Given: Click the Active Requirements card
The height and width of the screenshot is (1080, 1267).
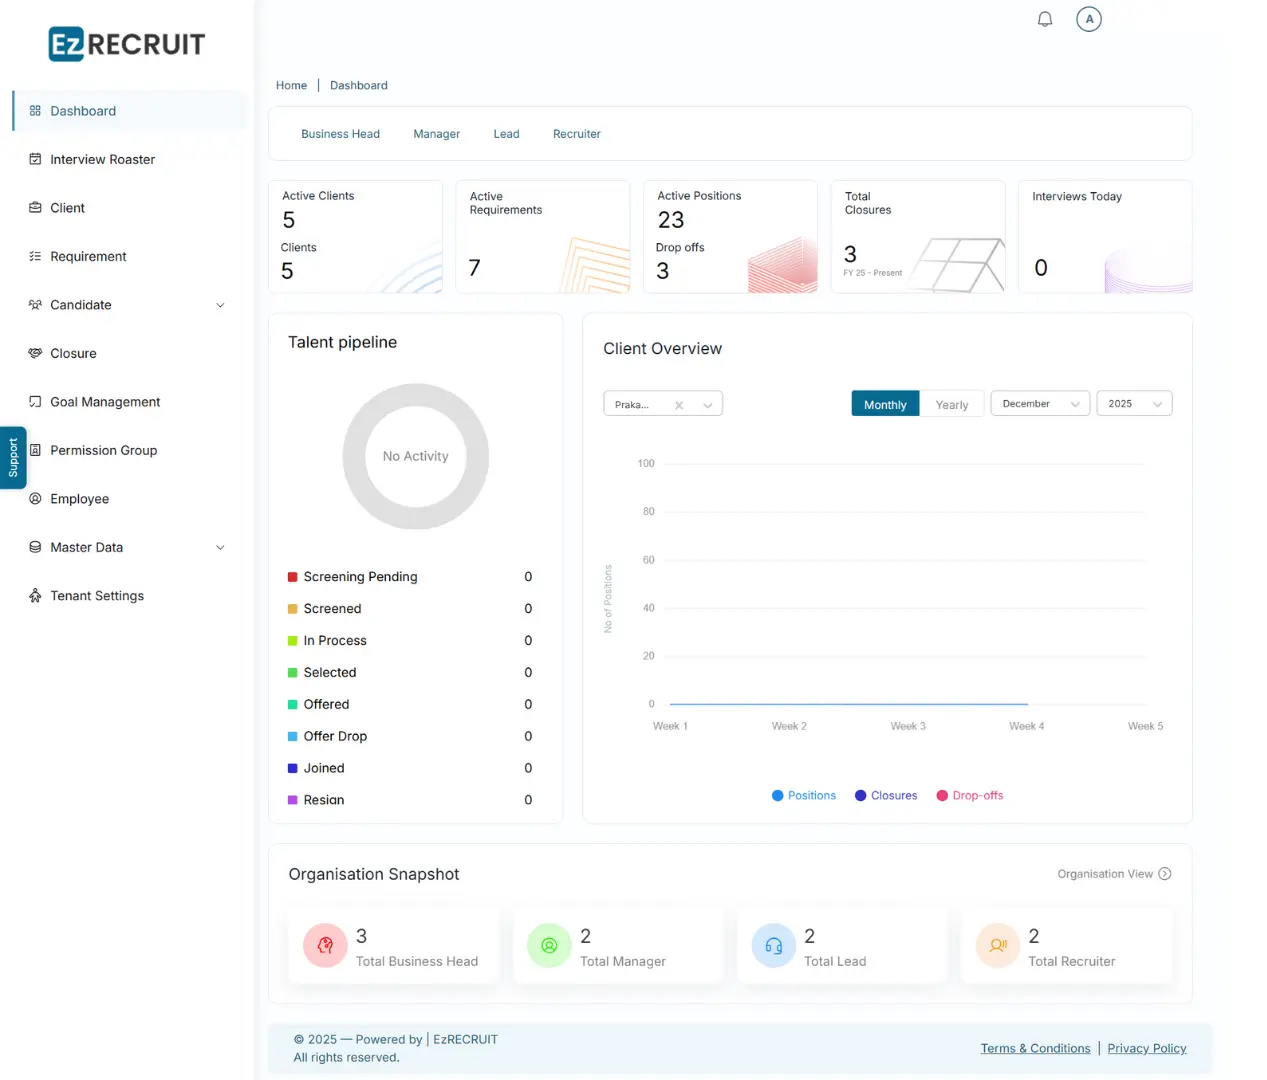Looking at the screenshot, I should (543, 237).
